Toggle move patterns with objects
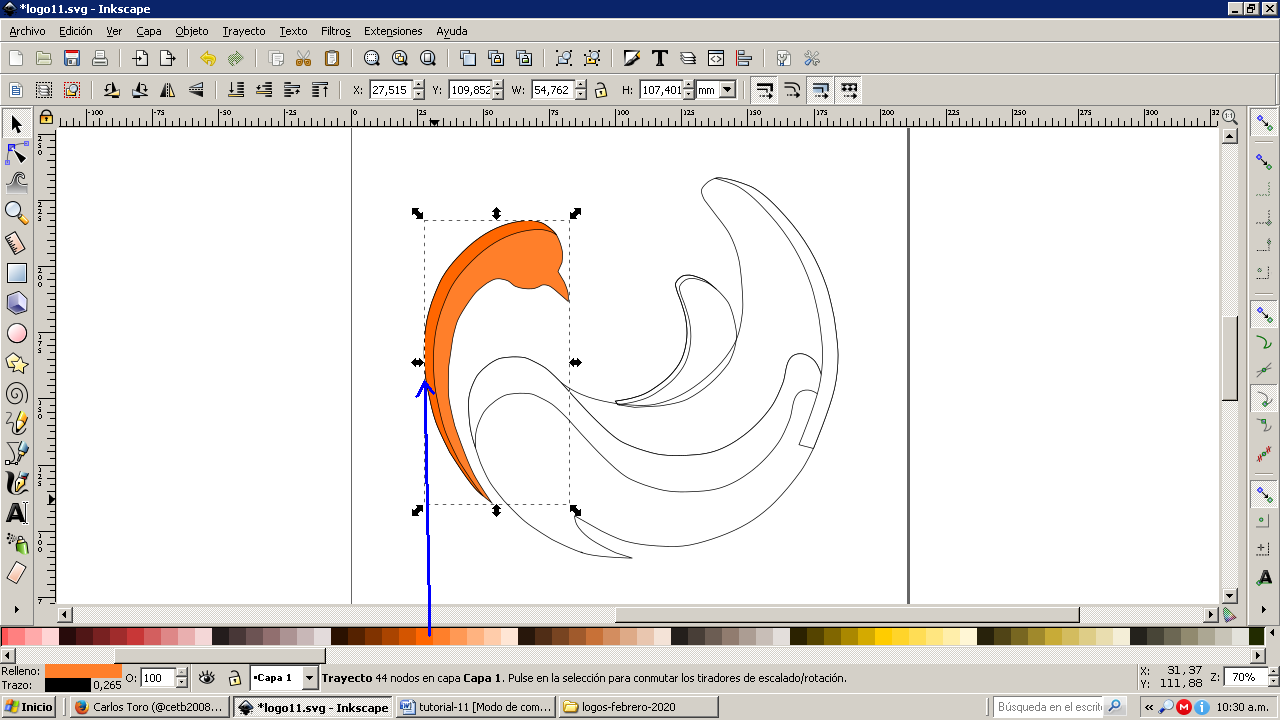The width and height of the screenshot is (1280, 720). click(x=848, y=90)
